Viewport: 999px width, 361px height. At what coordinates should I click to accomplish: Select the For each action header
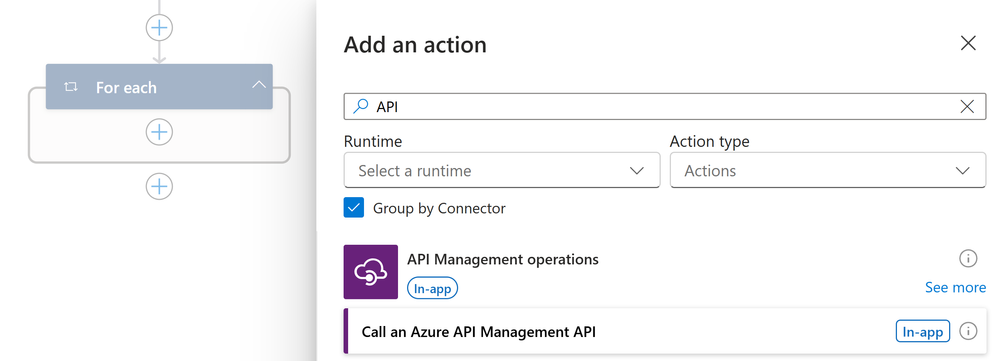(x=159, y=86)
